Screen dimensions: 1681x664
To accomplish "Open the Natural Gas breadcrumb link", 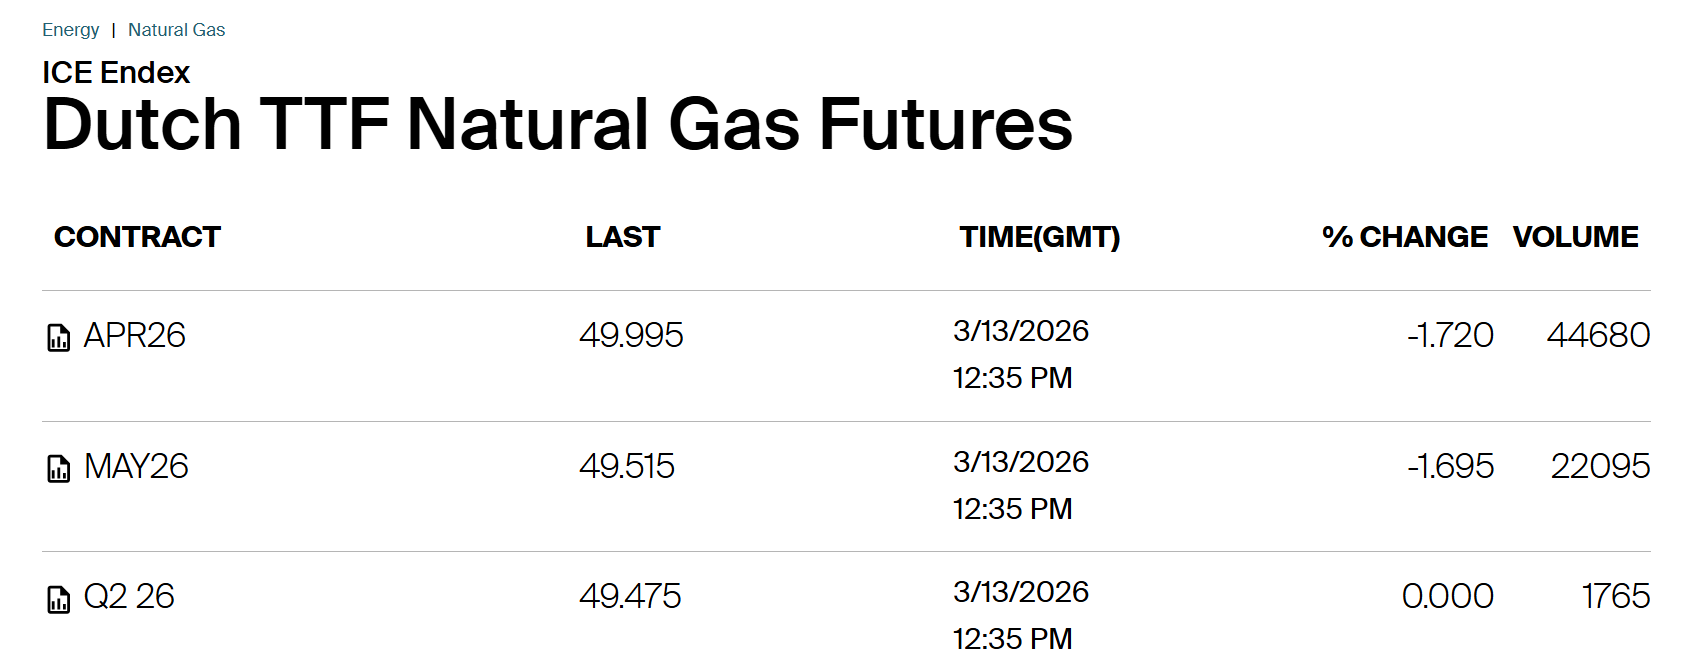I will pos(176,30).
